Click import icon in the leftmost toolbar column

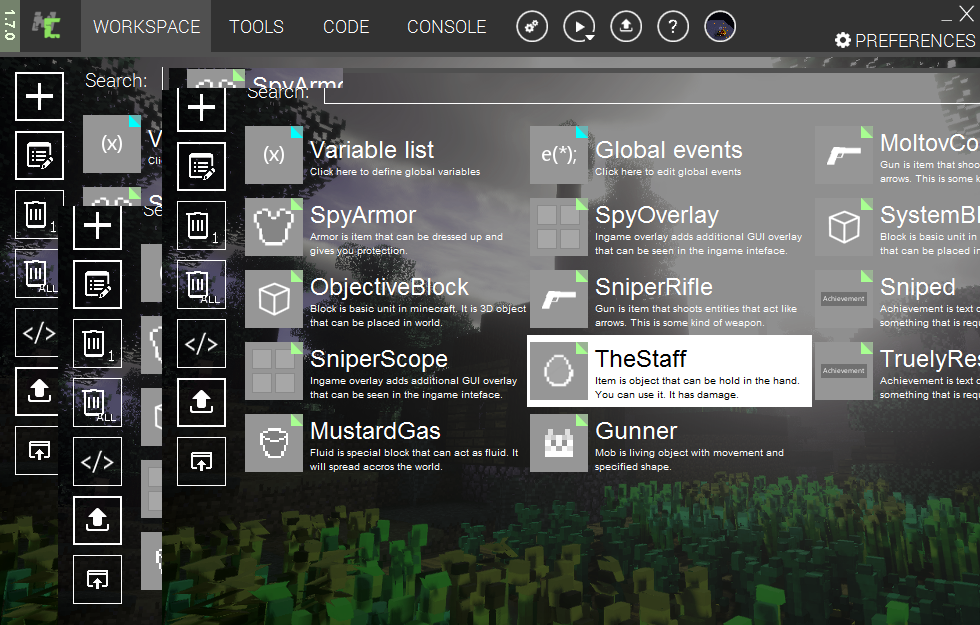(x=38, y=451)
